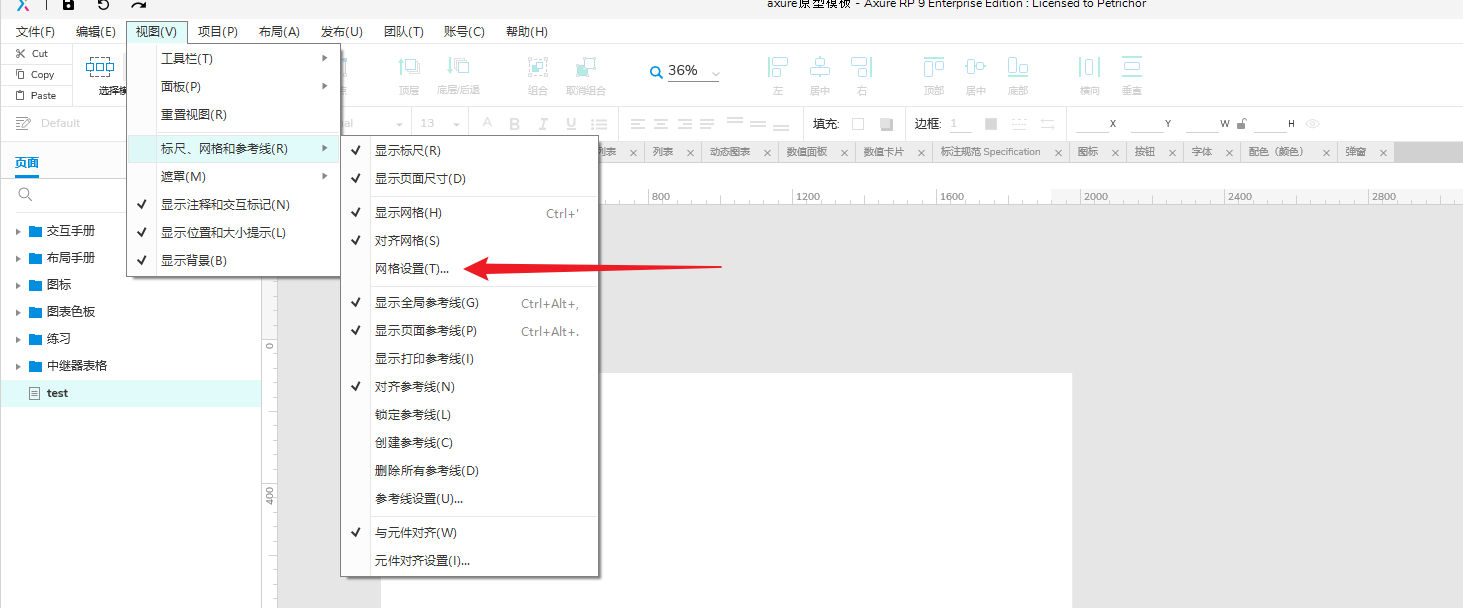Screen dimensions: 1463x608
Task: Toggle 对齐网格(S) snap option
Action: 470,241
